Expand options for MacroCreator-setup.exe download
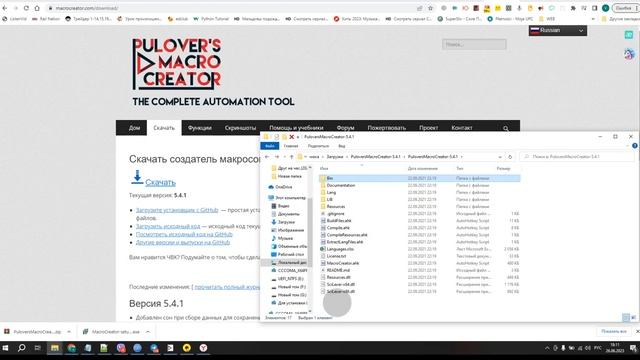This screenshot has height=360, width=640. pyautogui.click(x=148, y=332)
